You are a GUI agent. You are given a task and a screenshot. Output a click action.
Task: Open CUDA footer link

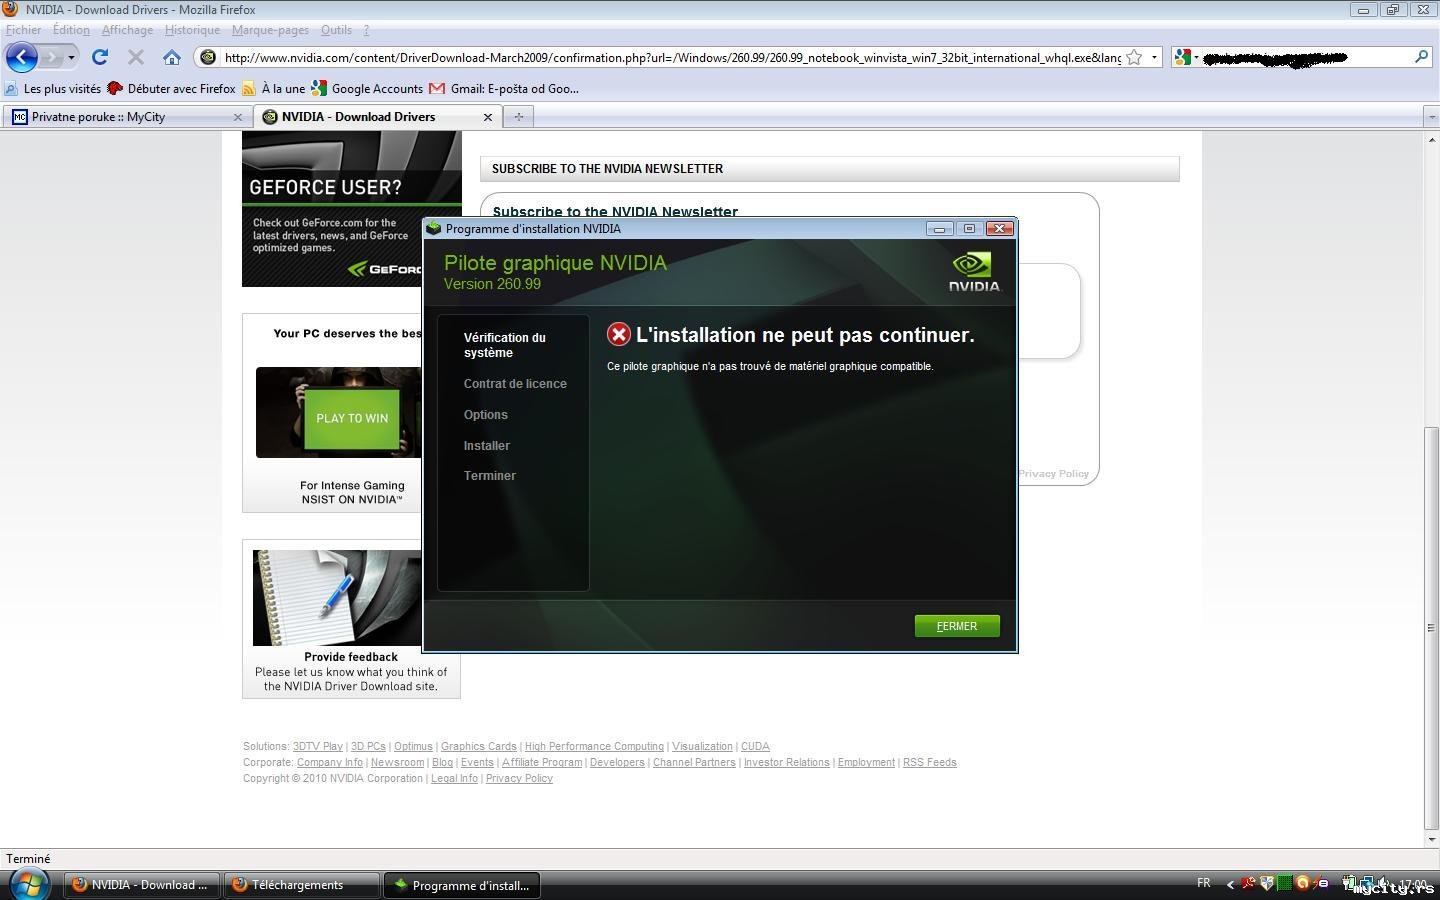pyautogui.click(x=755, y=746)
